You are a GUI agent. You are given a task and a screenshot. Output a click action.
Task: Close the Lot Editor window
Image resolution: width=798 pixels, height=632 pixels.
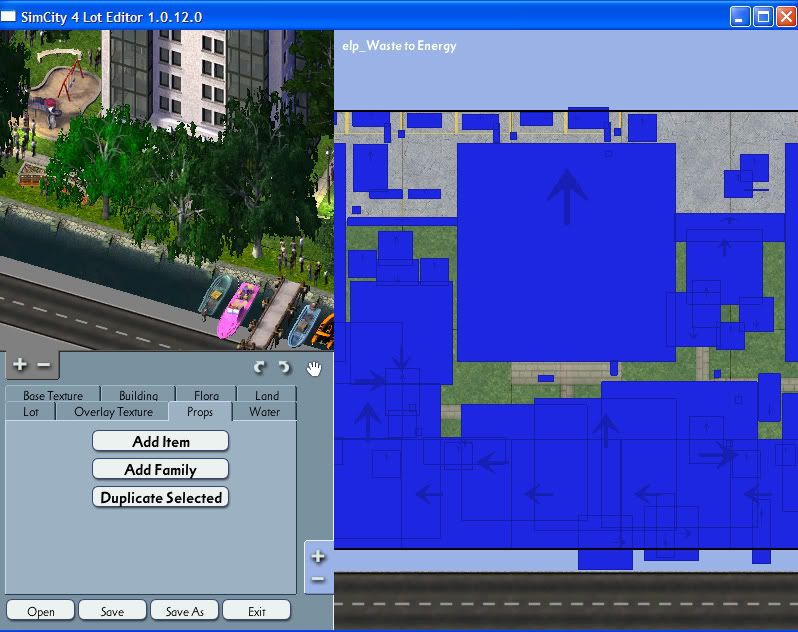pyautogui.click(x=786, y=17)
